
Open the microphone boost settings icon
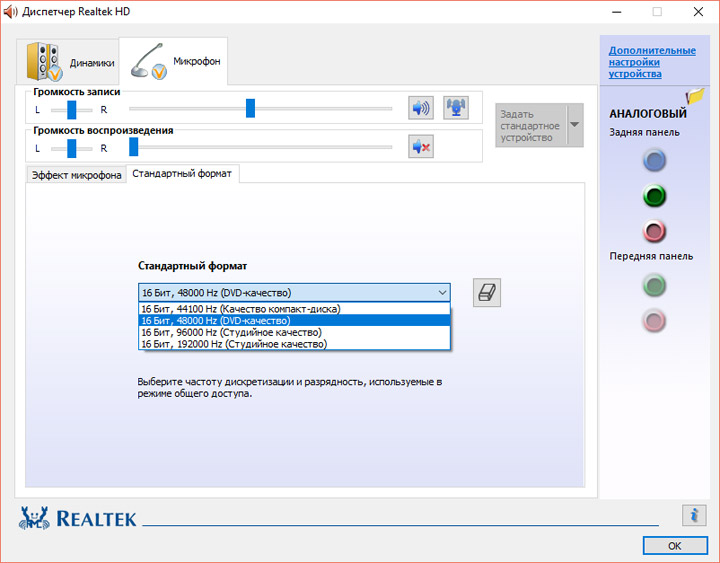click(456, 108)
